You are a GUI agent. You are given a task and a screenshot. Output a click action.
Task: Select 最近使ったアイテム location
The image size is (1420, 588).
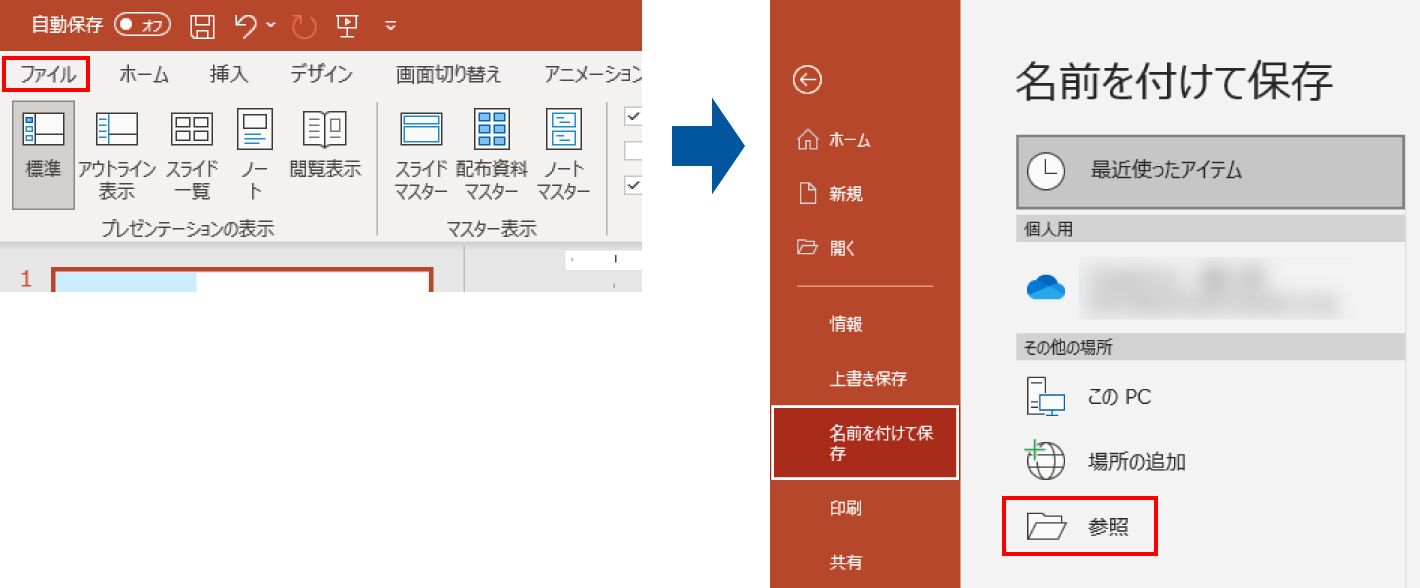click(x=1210, y=170)
